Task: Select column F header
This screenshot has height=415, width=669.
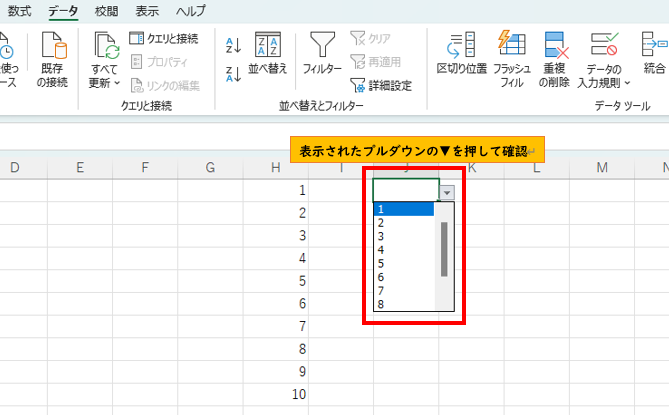Action: [x=145, y=168]
